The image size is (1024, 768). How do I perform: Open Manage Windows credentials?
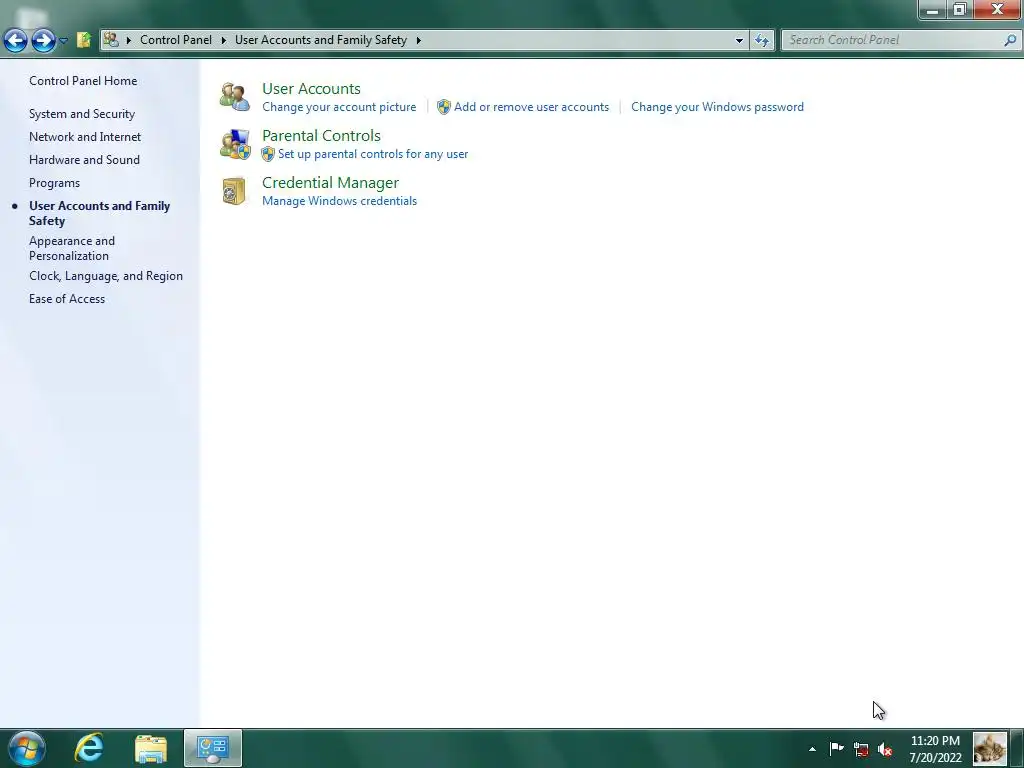[340, 201]
